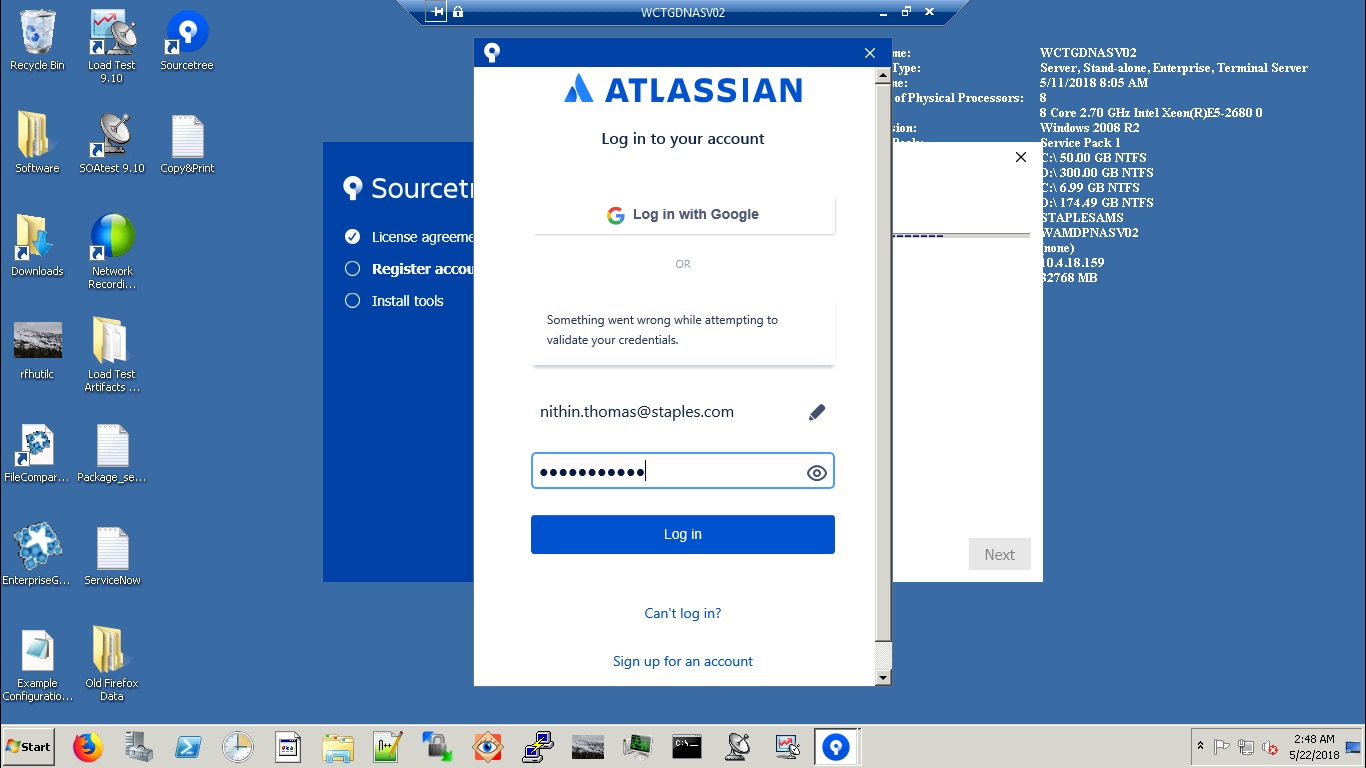Open the "Can't log in?" link
The image size is (1366, 768).
pyautogui.click(x=682, y=612)
